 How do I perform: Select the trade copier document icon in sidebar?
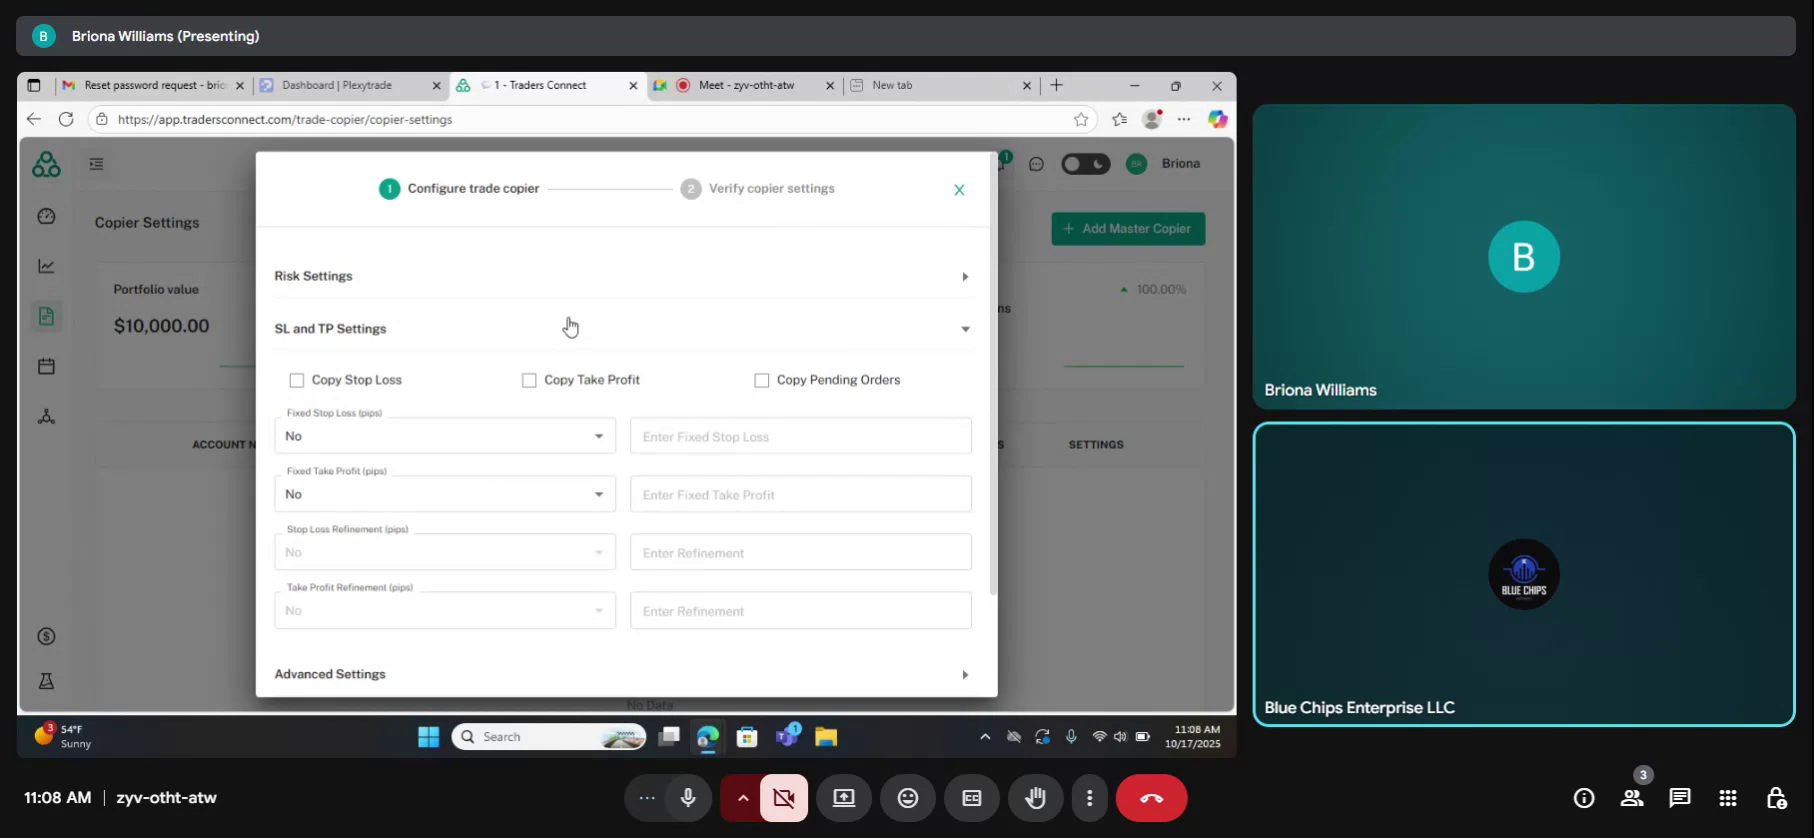tap(46, 316)
